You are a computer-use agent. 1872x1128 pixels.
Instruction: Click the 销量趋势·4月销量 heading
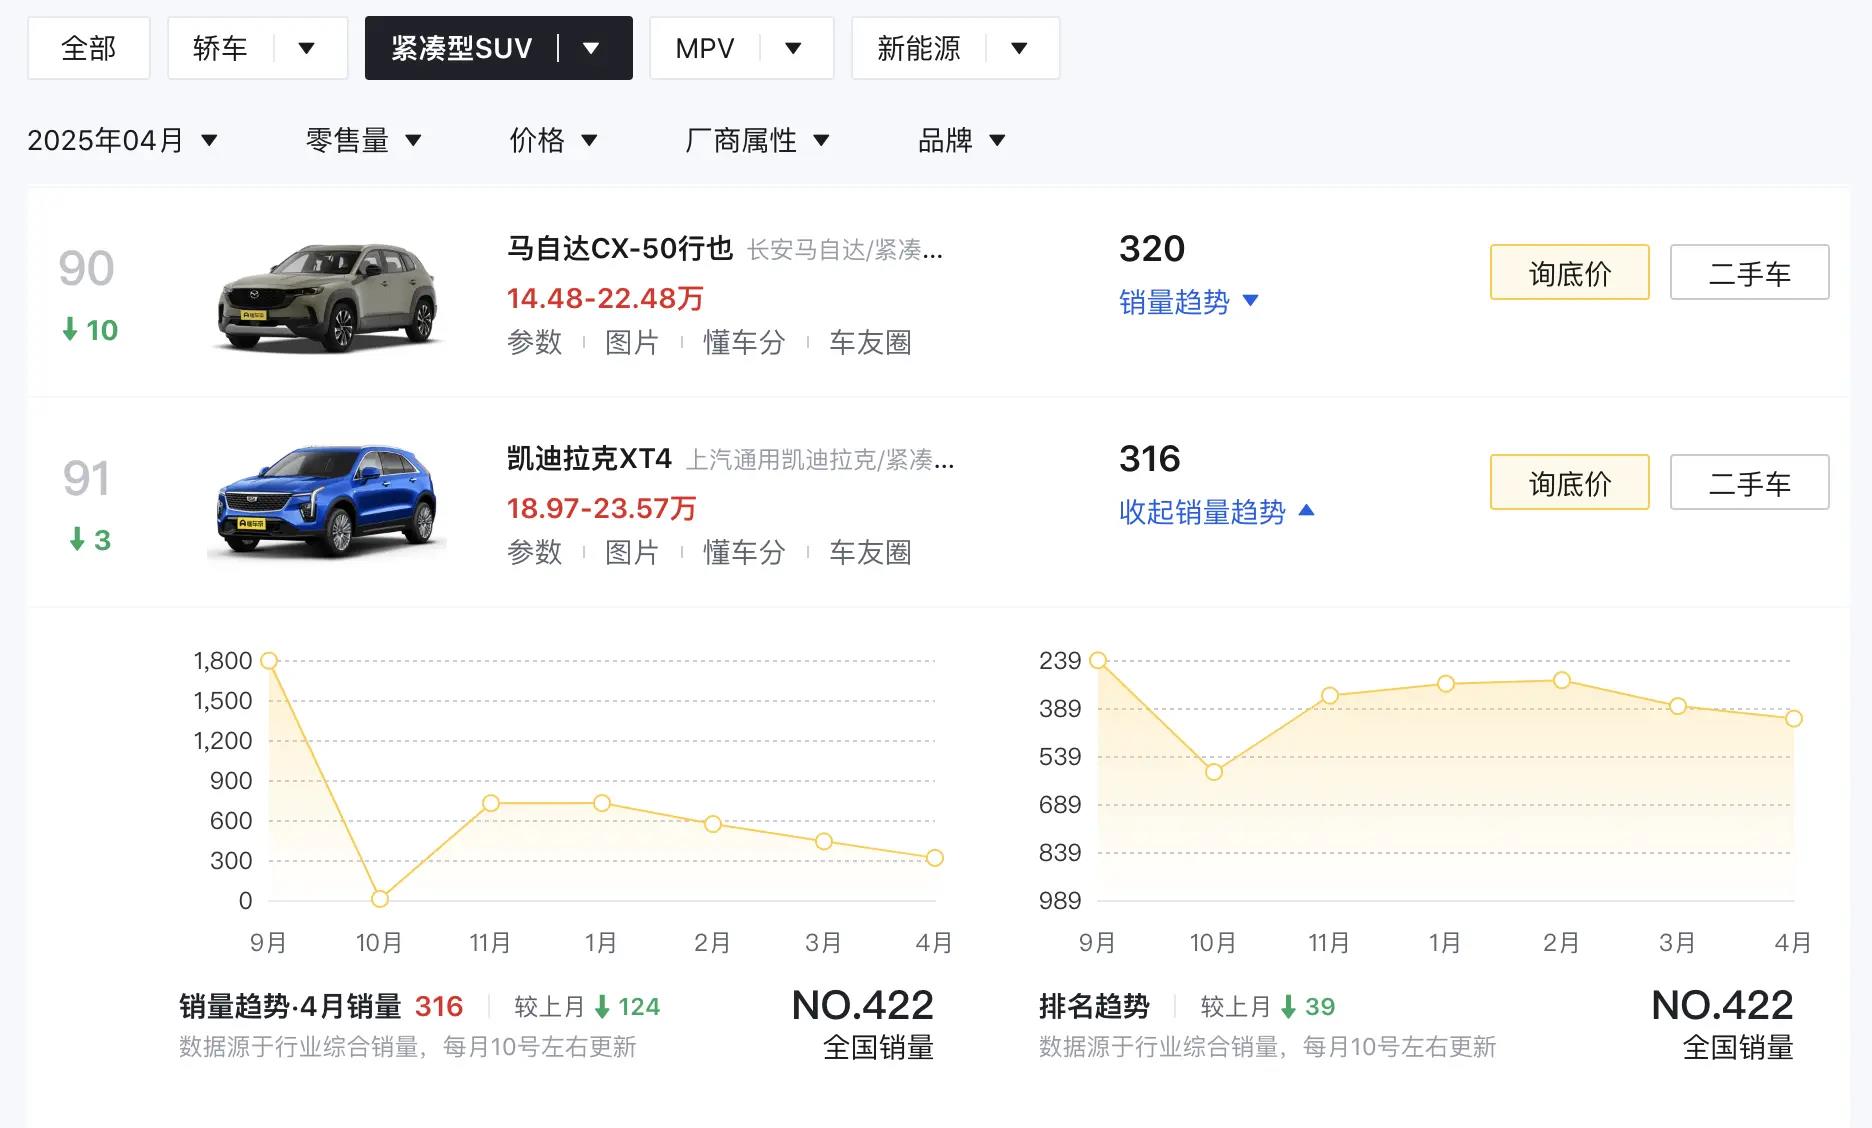pyautogui.click(x=290, y=1006)
